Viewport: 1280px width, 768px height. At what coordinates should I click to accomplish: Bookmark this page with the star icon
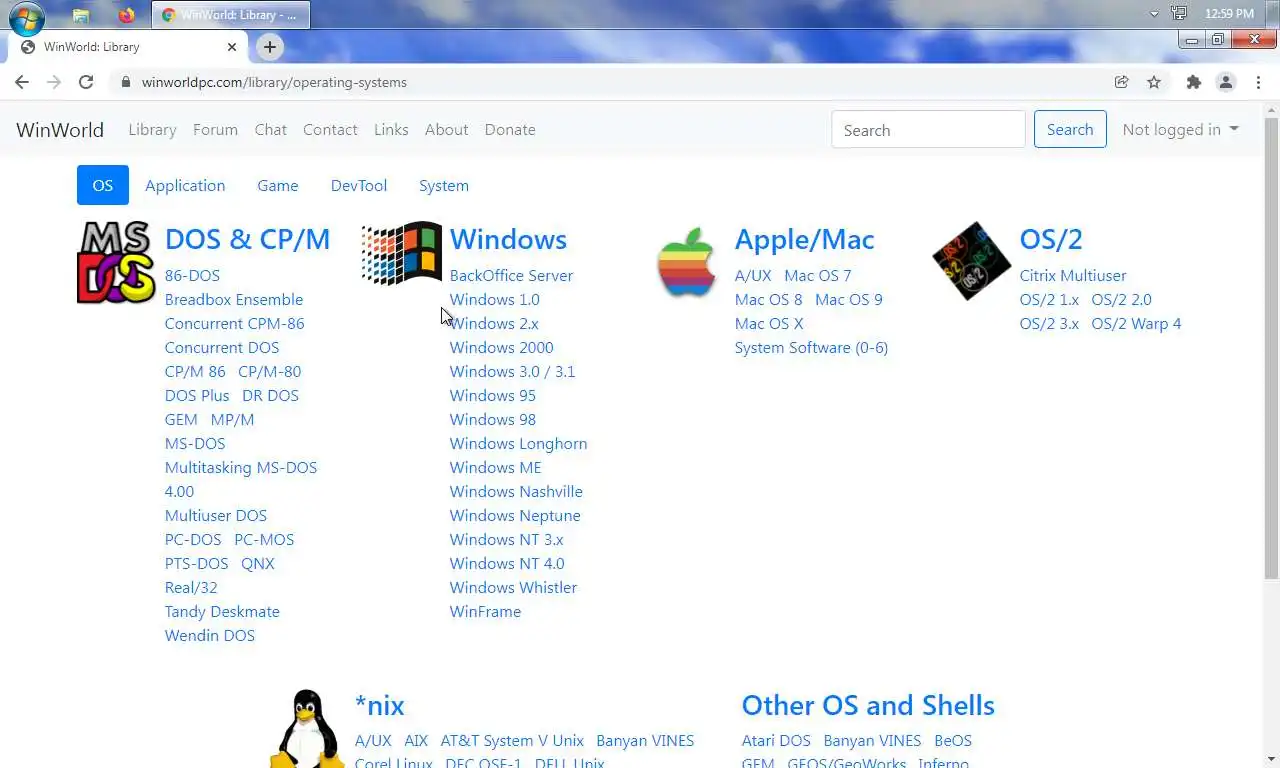tap(1154, 82)
